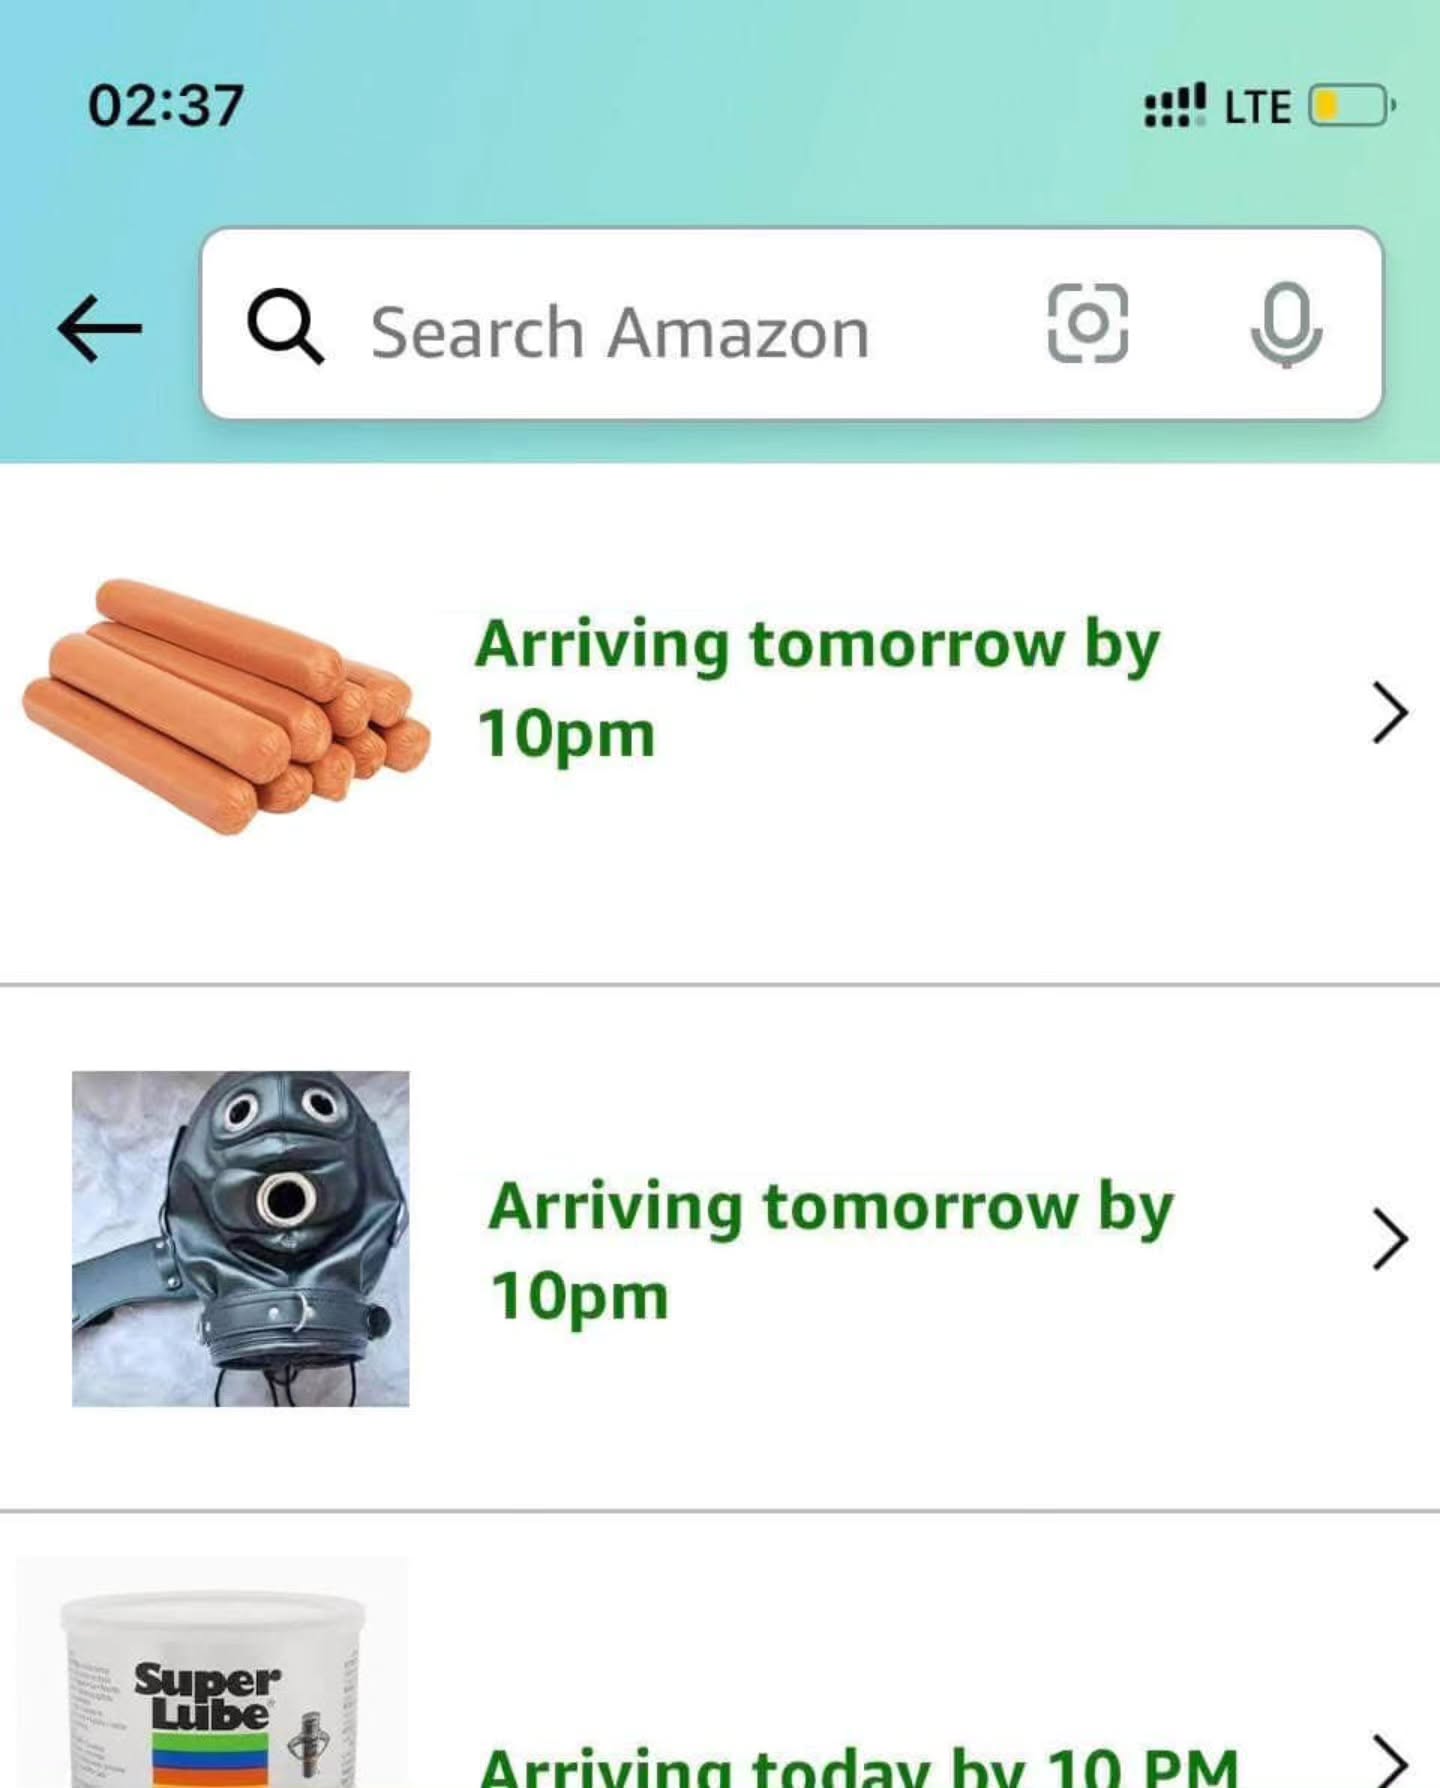This screenshot has width=1440, height=1788.
Task: Click mask order "Arriving tomorrow by 10pm" text
Action: 830,1250
